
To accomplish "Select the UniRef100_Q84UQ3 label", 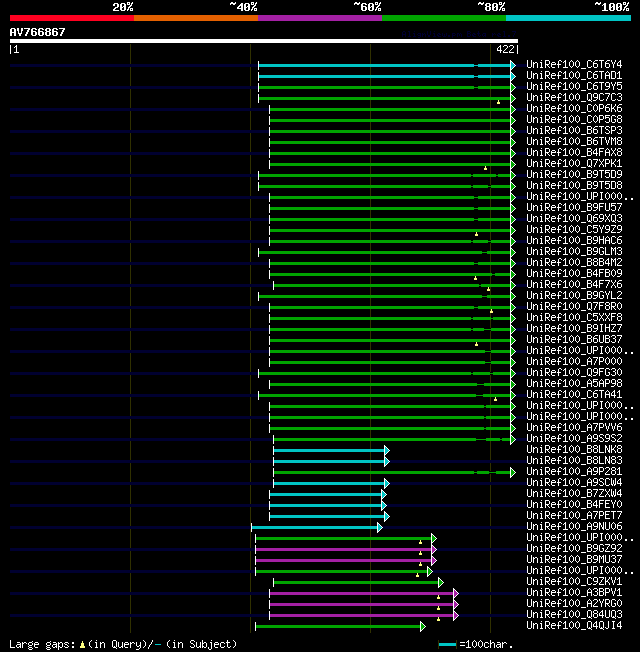I will click(x=574, y=615).
